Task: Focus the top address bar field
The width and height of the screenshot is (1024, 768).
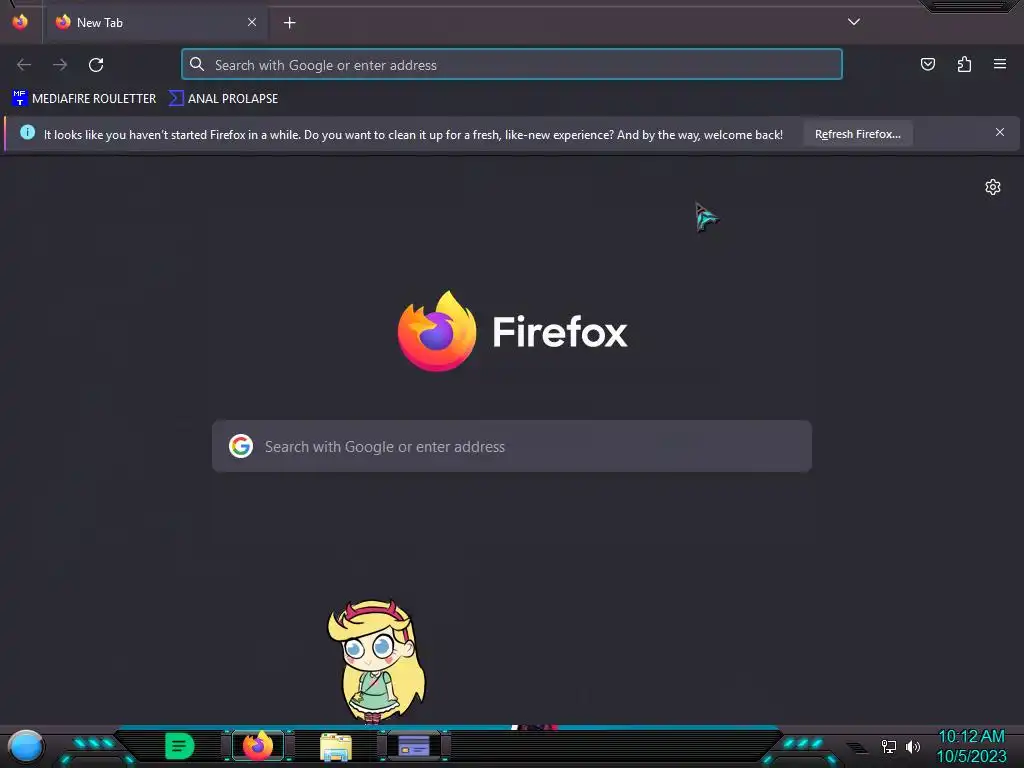Action: (x=512, y=65)
